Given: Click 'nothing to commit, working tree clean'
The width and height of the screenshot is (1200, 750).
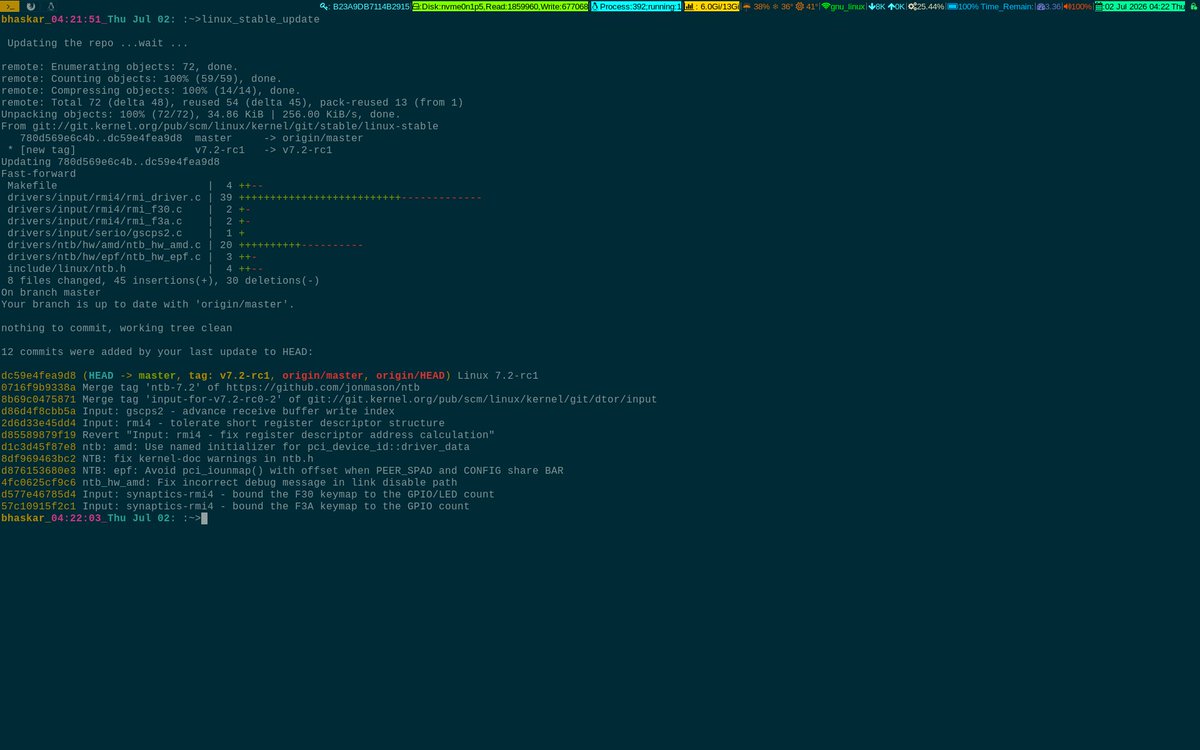Looking at the screenshot, I should click(116, 328).
